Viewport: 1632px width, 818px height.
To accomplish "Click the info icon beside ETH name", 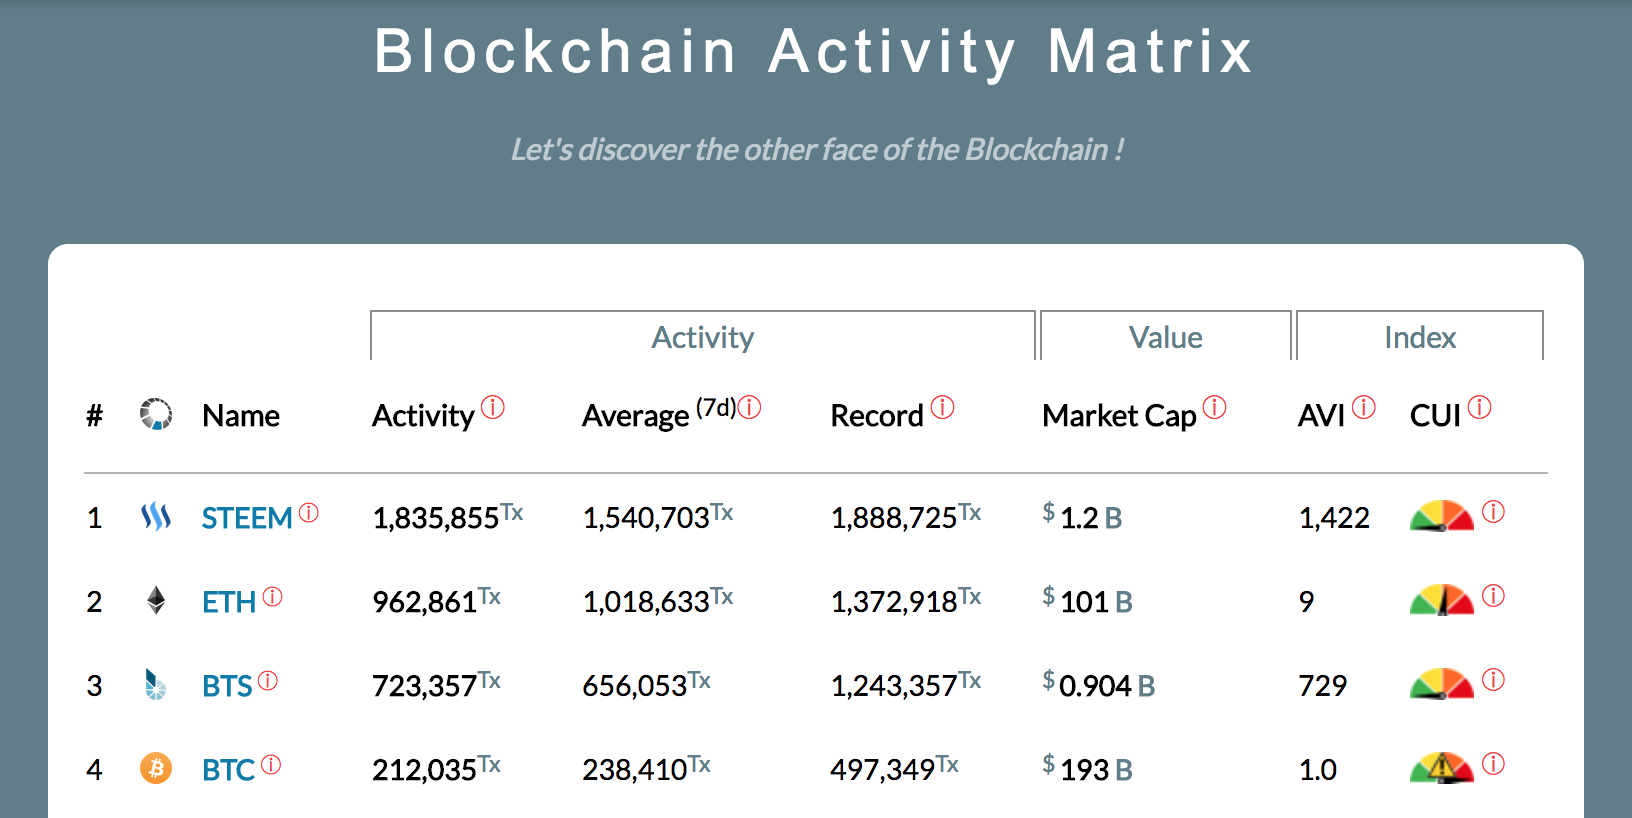I will (x=272, y=597).
